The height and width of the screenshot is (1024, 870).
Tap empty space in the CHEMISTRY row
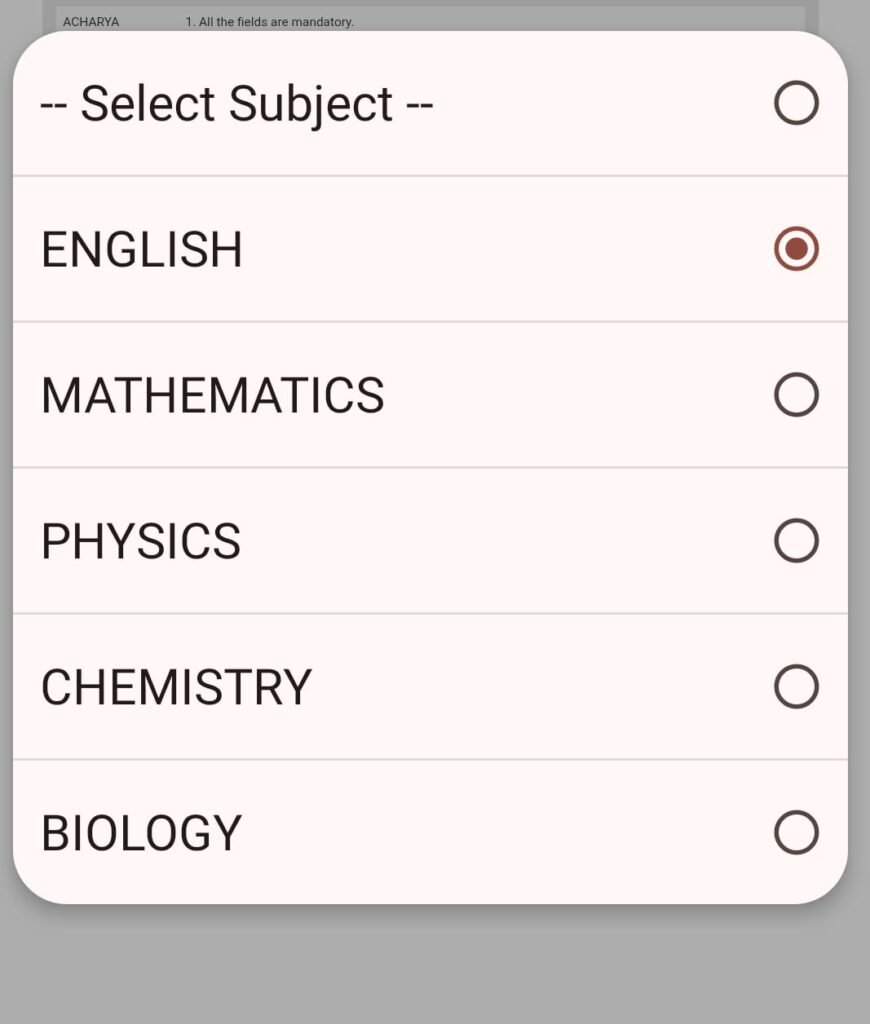(540, 687)
